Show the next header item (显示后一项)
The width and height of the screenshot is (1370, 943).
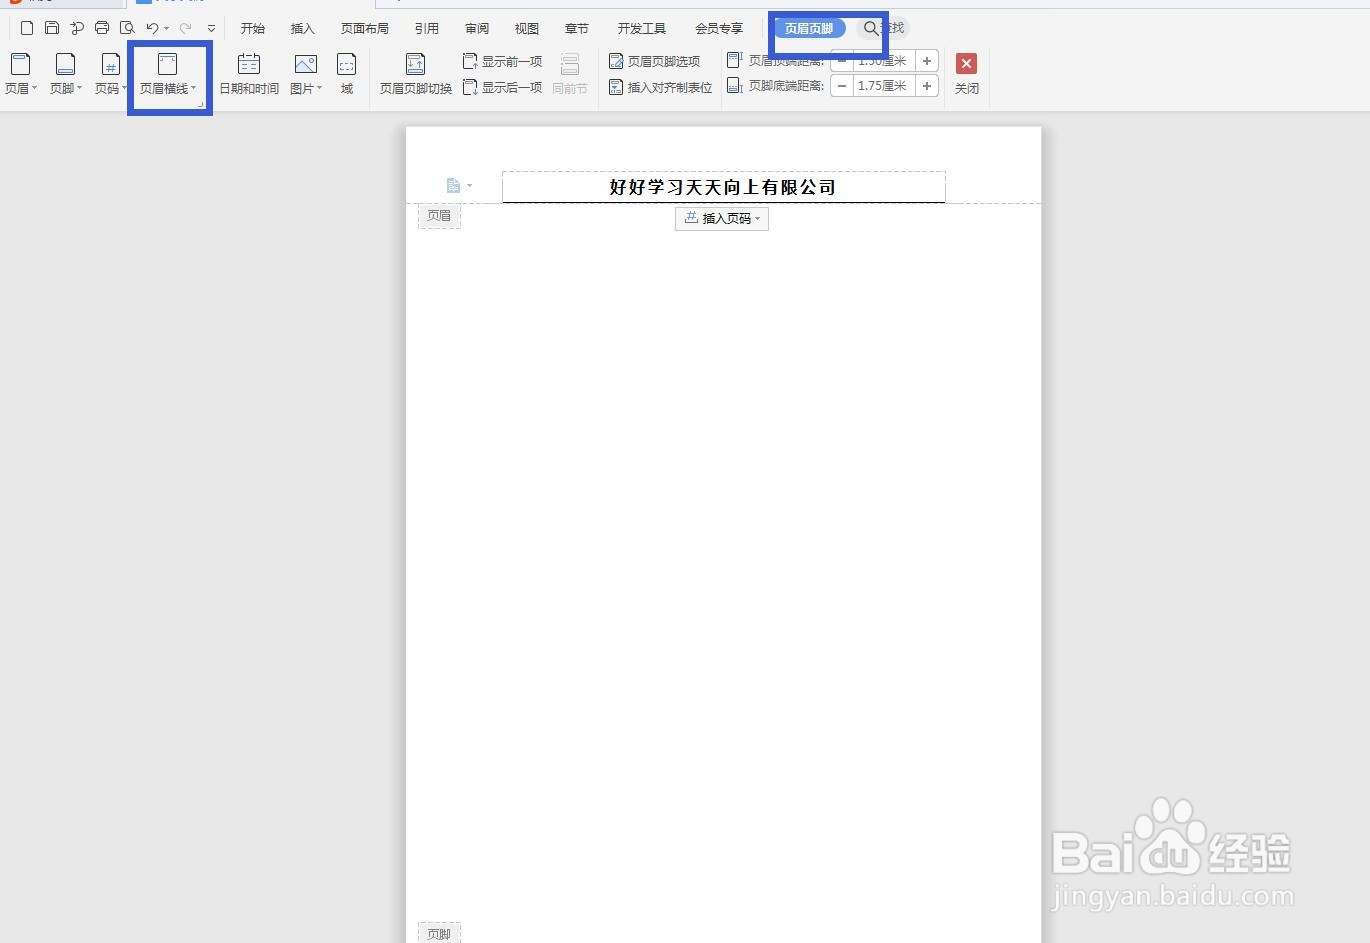503,86
